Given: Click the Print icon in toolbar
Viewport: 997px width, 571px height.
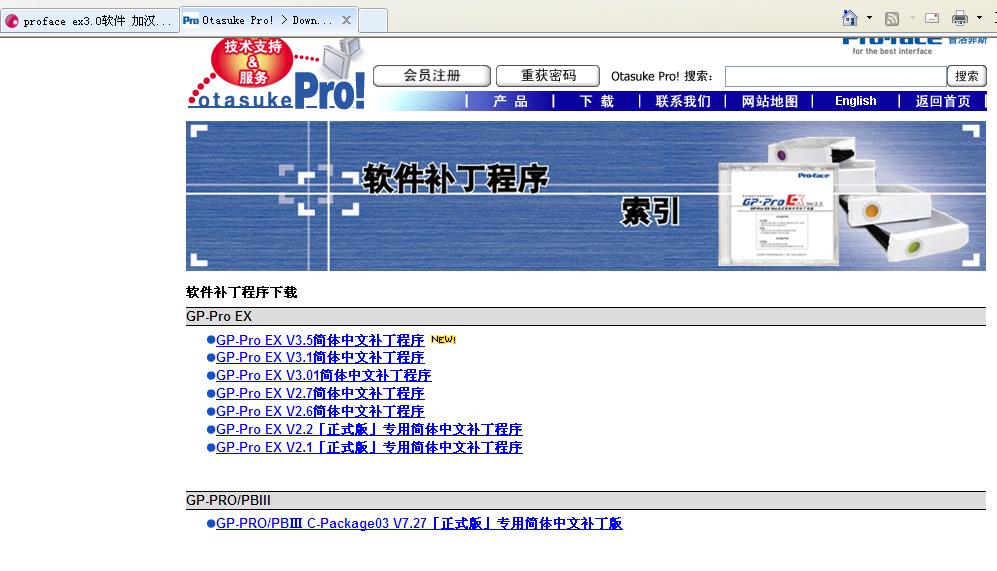Looking at the screenshot, I should [960, 18].
